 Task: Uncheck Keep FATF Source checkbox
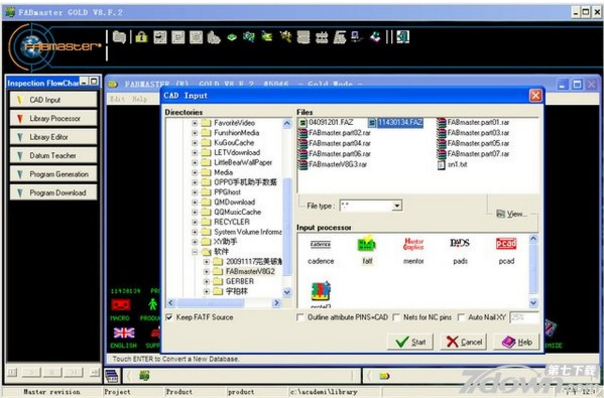point(169,317)
